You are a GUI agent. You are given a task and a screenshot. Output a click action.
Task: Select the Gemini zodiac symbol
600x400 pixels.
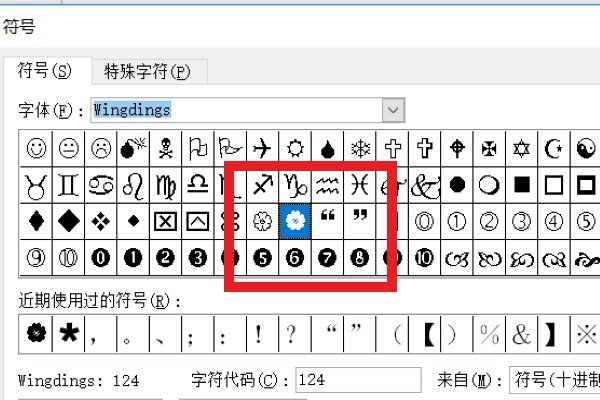click(x=68, y=185)
